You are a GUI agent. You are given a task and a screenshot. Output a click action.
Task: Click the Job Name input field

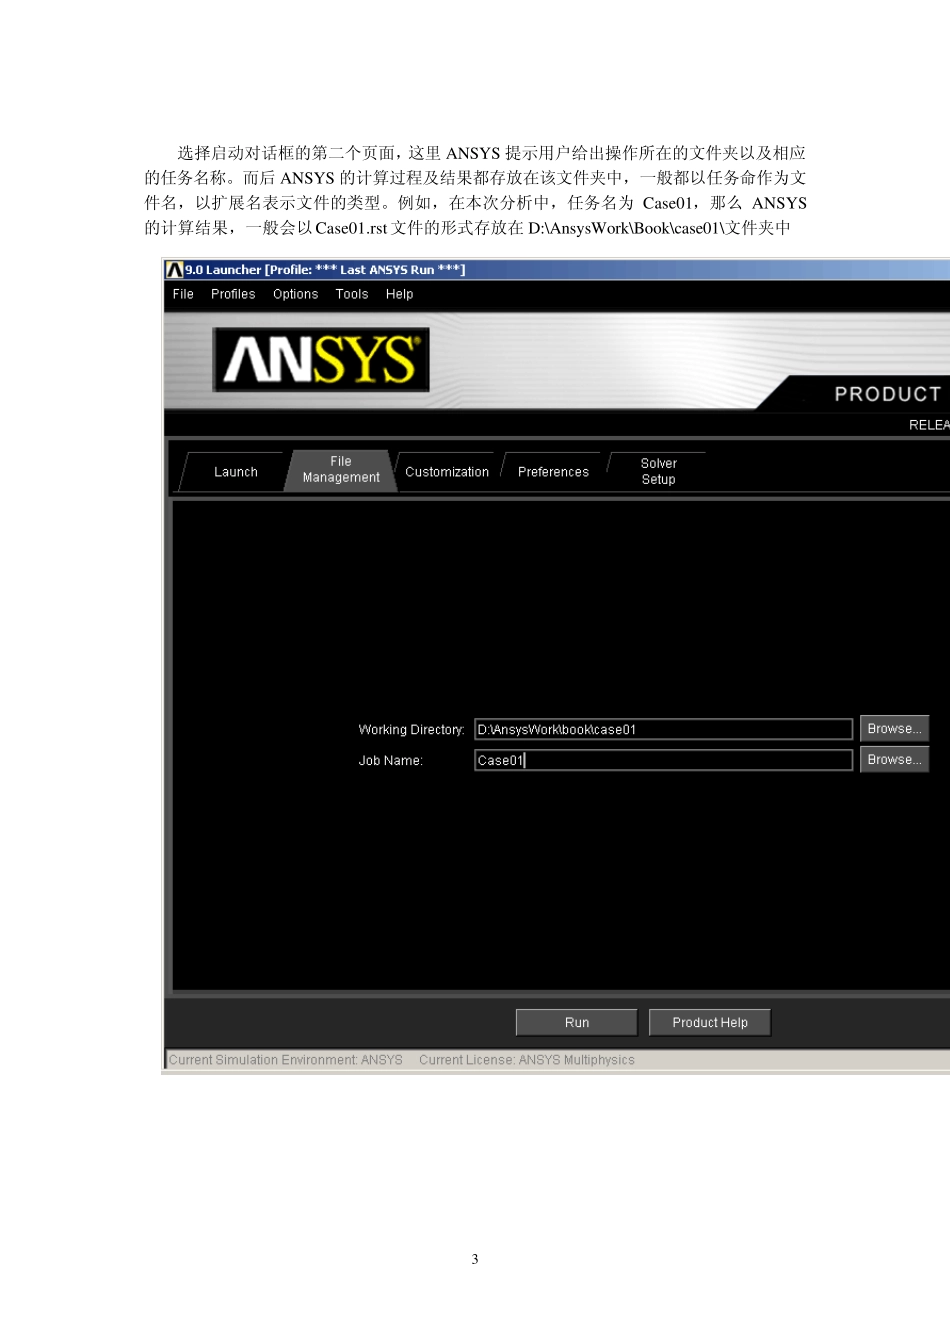(663, 760)
